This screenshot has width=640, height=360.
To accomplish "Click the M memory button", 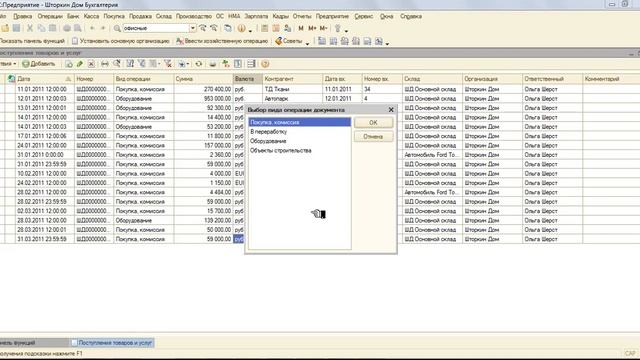I will pyautogui.click(x=301, y=28).
